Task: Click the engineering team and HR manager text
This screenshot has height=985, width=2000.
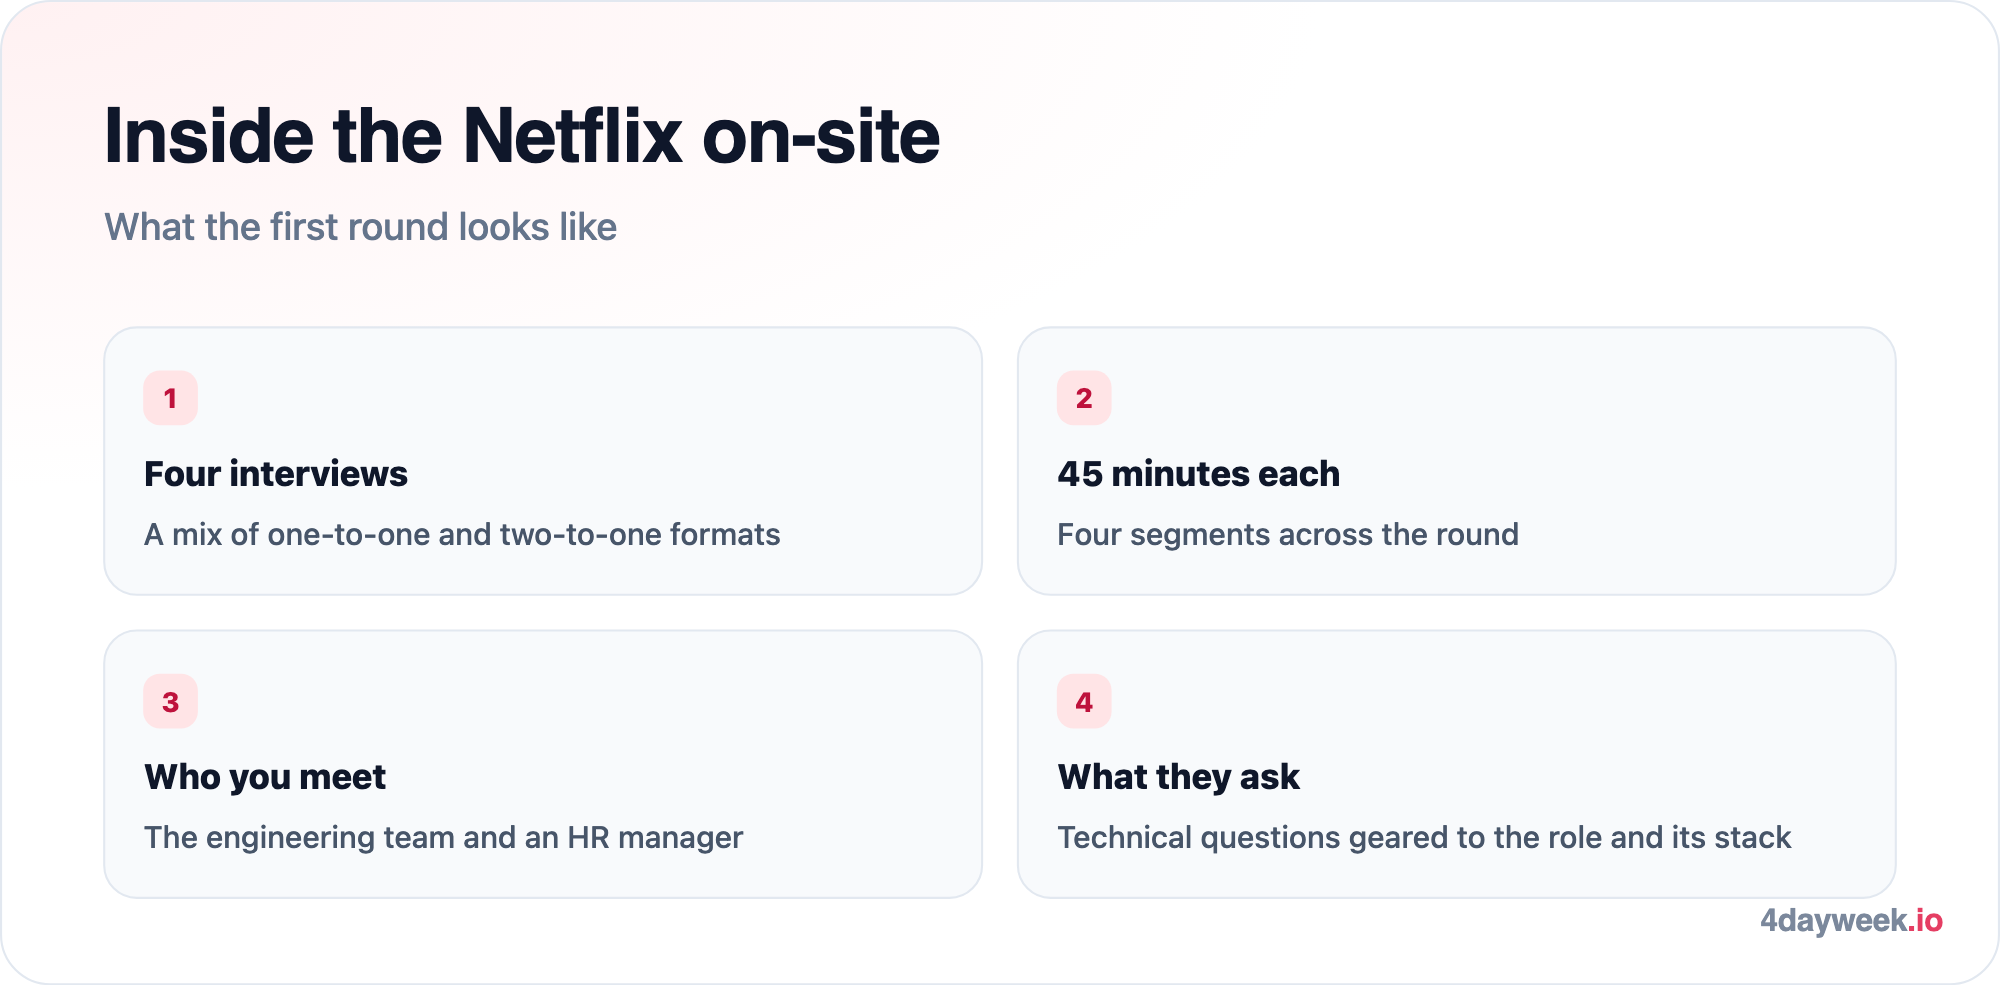Action: point(444,838)
